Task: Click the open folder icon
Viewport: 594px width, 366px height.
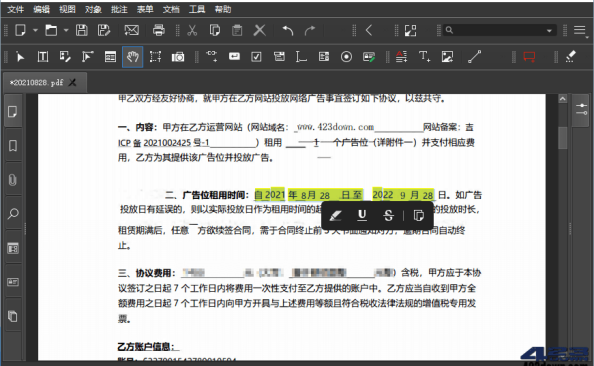Action: pyautogui.click(x=51, y=30)
